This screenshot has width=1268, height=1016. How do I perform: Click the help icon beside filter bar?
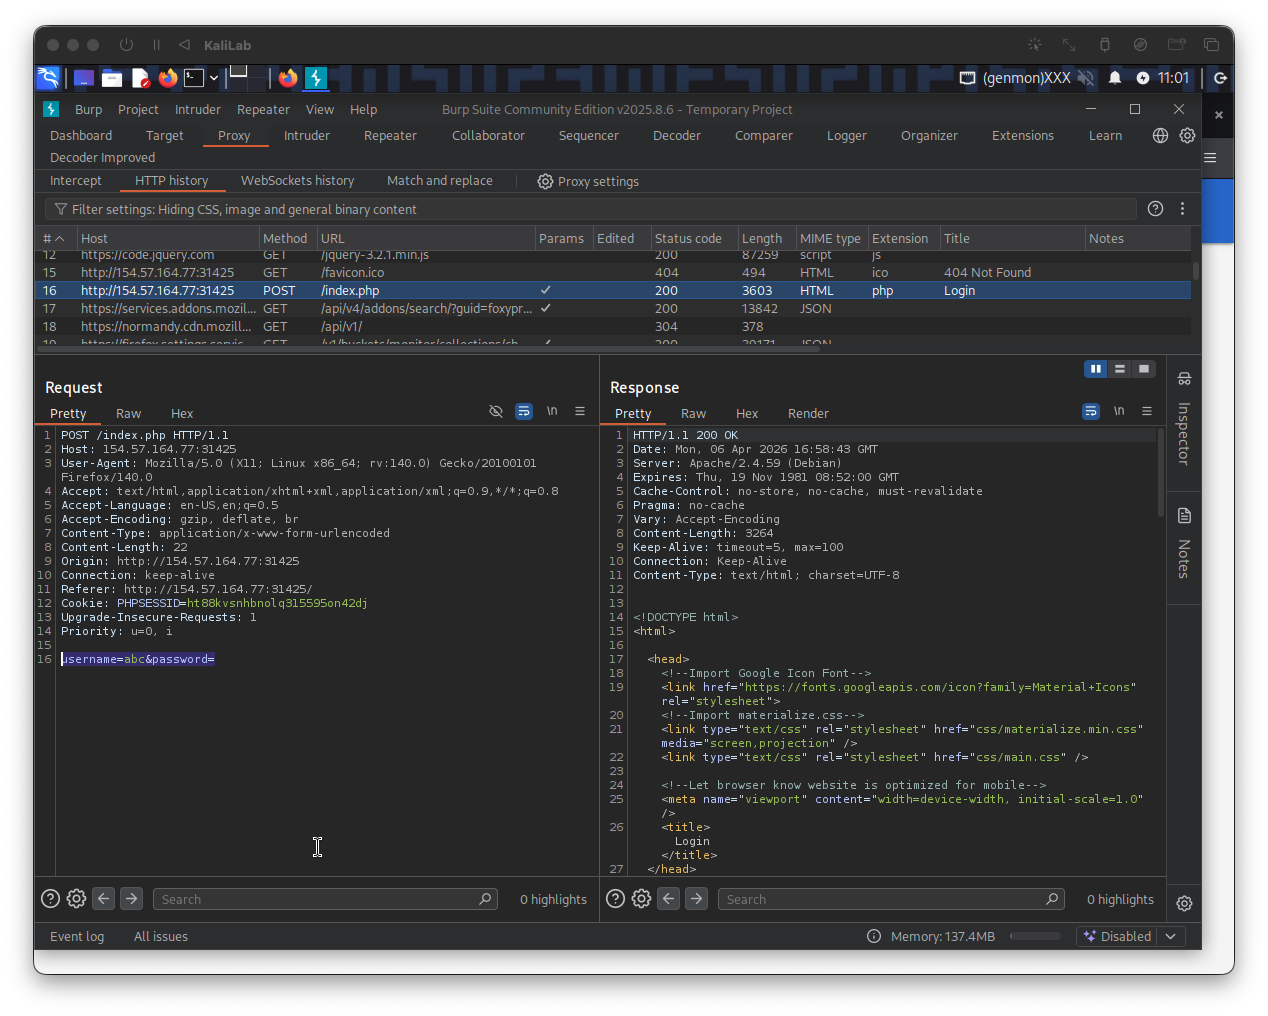click(1155, 209)
